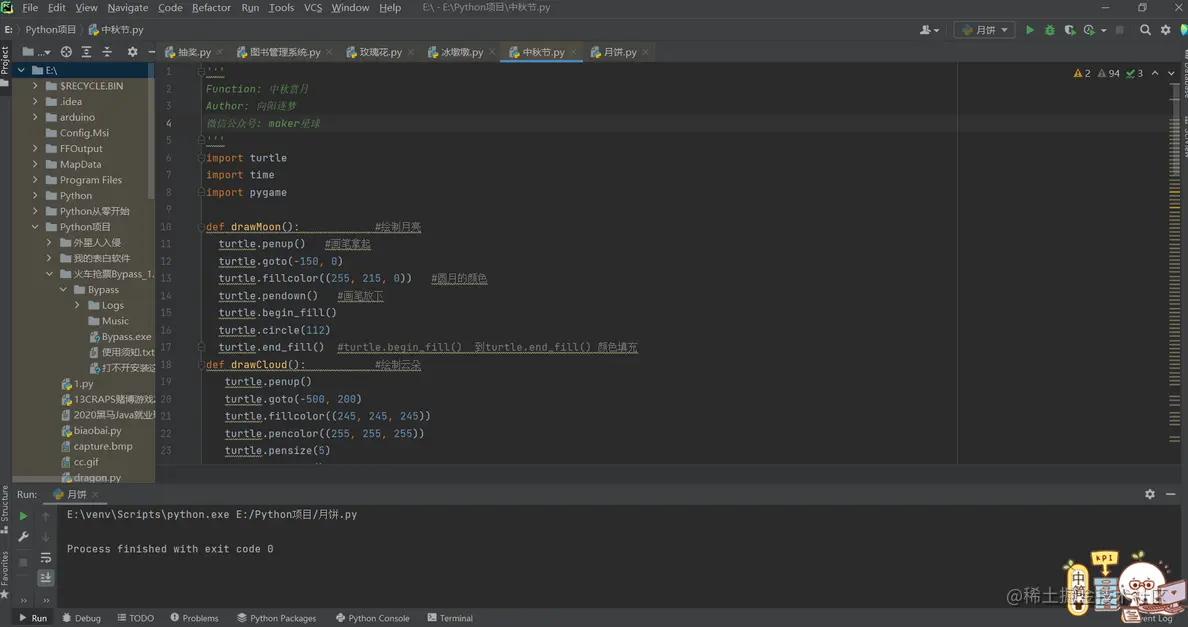The height and width of the screenshot is (627, 1188).
Task: Open Project panel options gear
Action: (133, 51)
